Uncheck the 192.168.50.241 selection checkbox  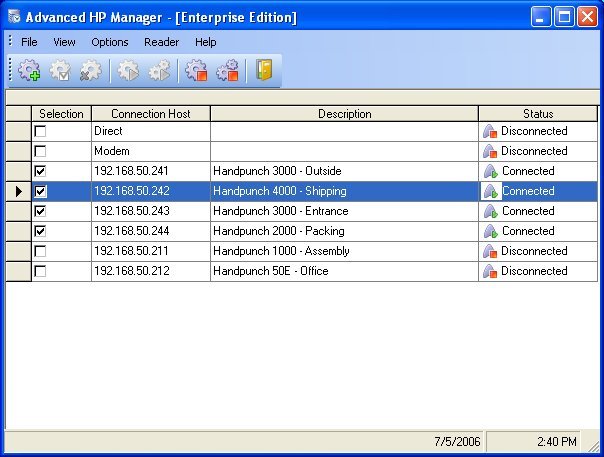click(41, 171)
